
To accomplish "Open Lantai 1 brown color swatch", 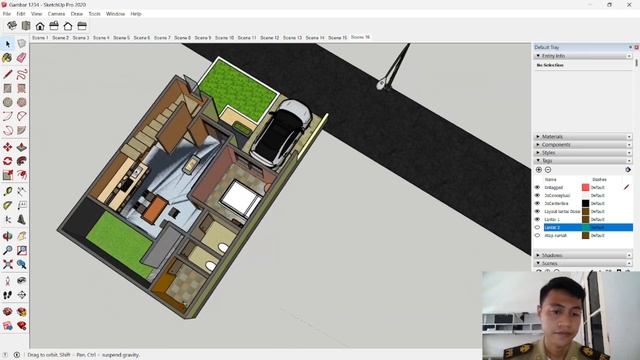I will point(585,220).
